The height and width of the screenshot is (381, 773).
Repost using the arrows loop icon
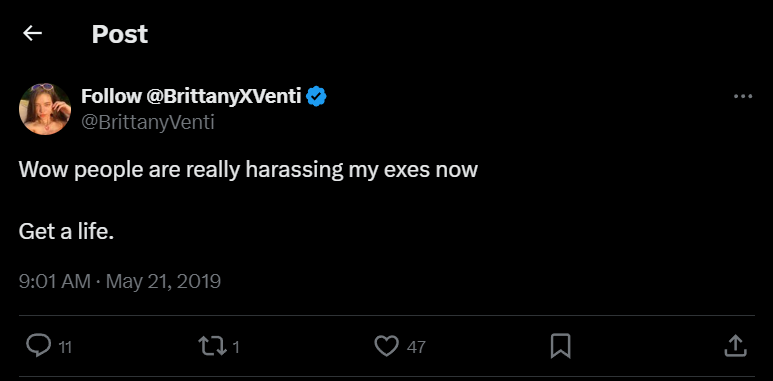[x=212, y=346]
